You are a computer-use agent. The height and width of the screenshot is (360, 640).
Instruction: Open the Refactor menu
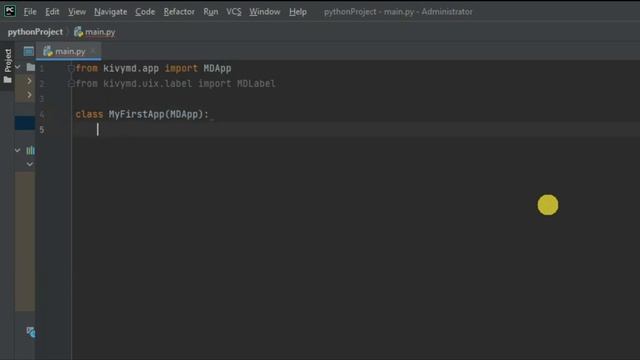179,12
